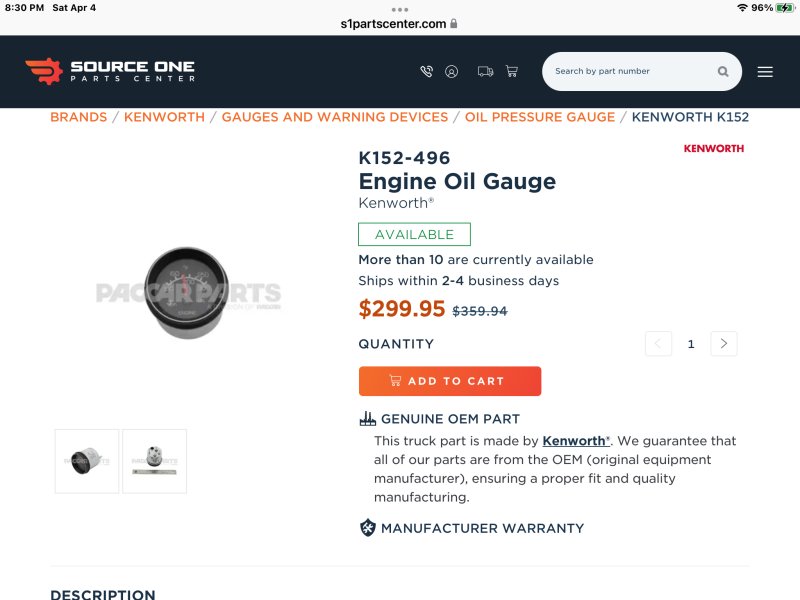Decrease quantity with left arrow
This screenshot has width=800, height=600.
click(x=658, y=344)
